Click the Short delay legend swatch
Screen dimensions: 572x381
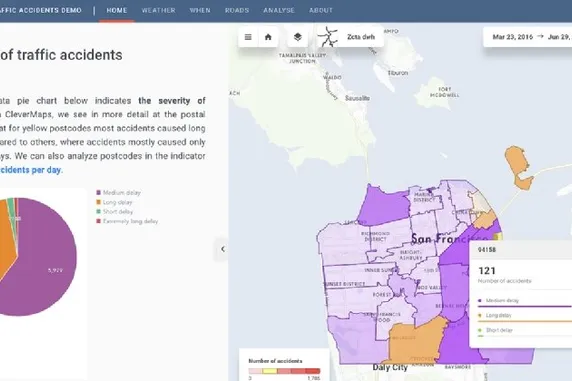(98, 212)
